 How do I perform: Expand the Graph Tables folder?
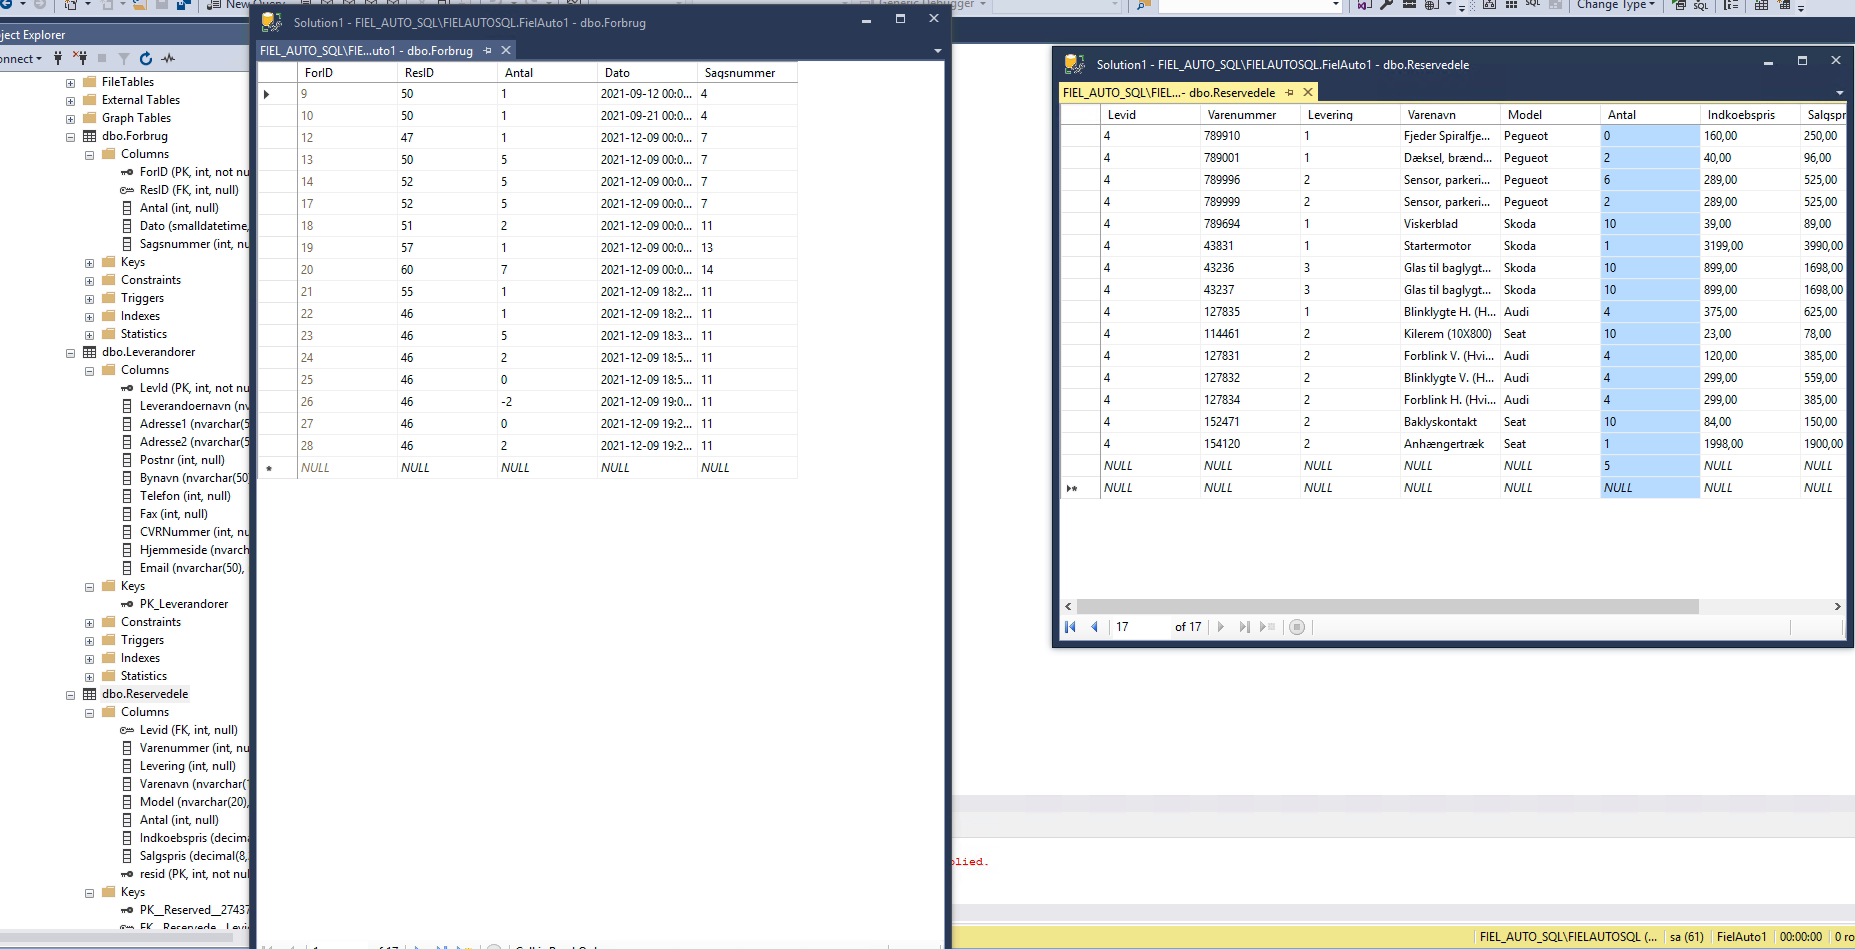pyautogui.click(x=70, y=119)
